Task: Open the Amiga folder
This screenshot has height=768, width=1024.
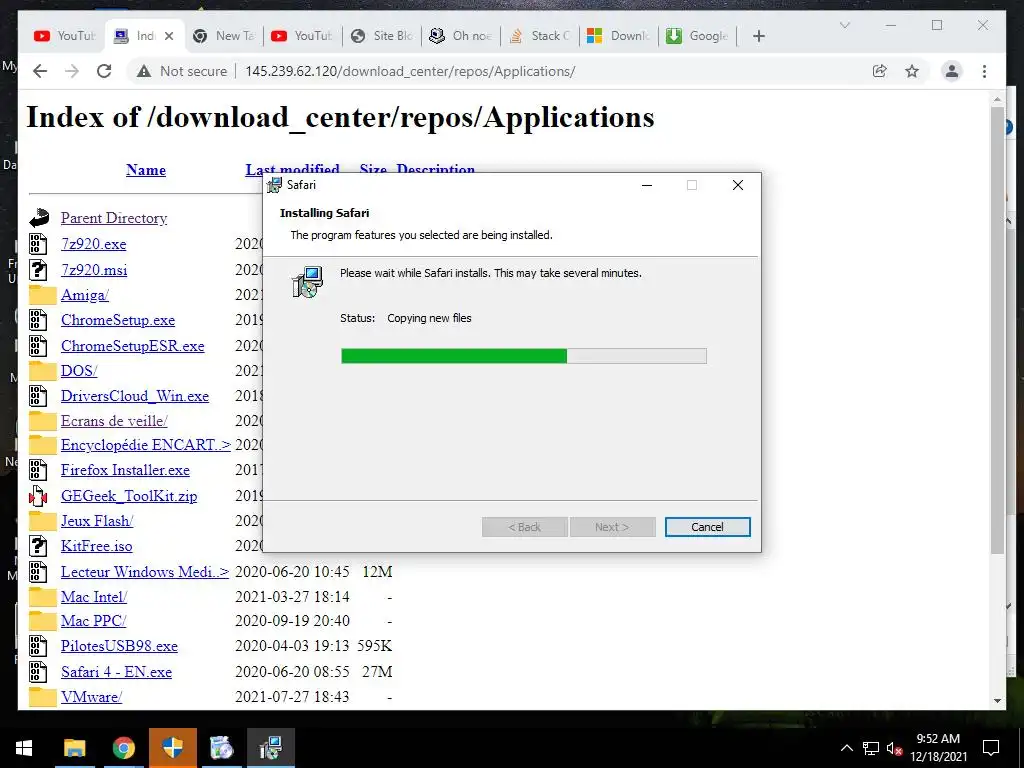Action: pos(85,295)
